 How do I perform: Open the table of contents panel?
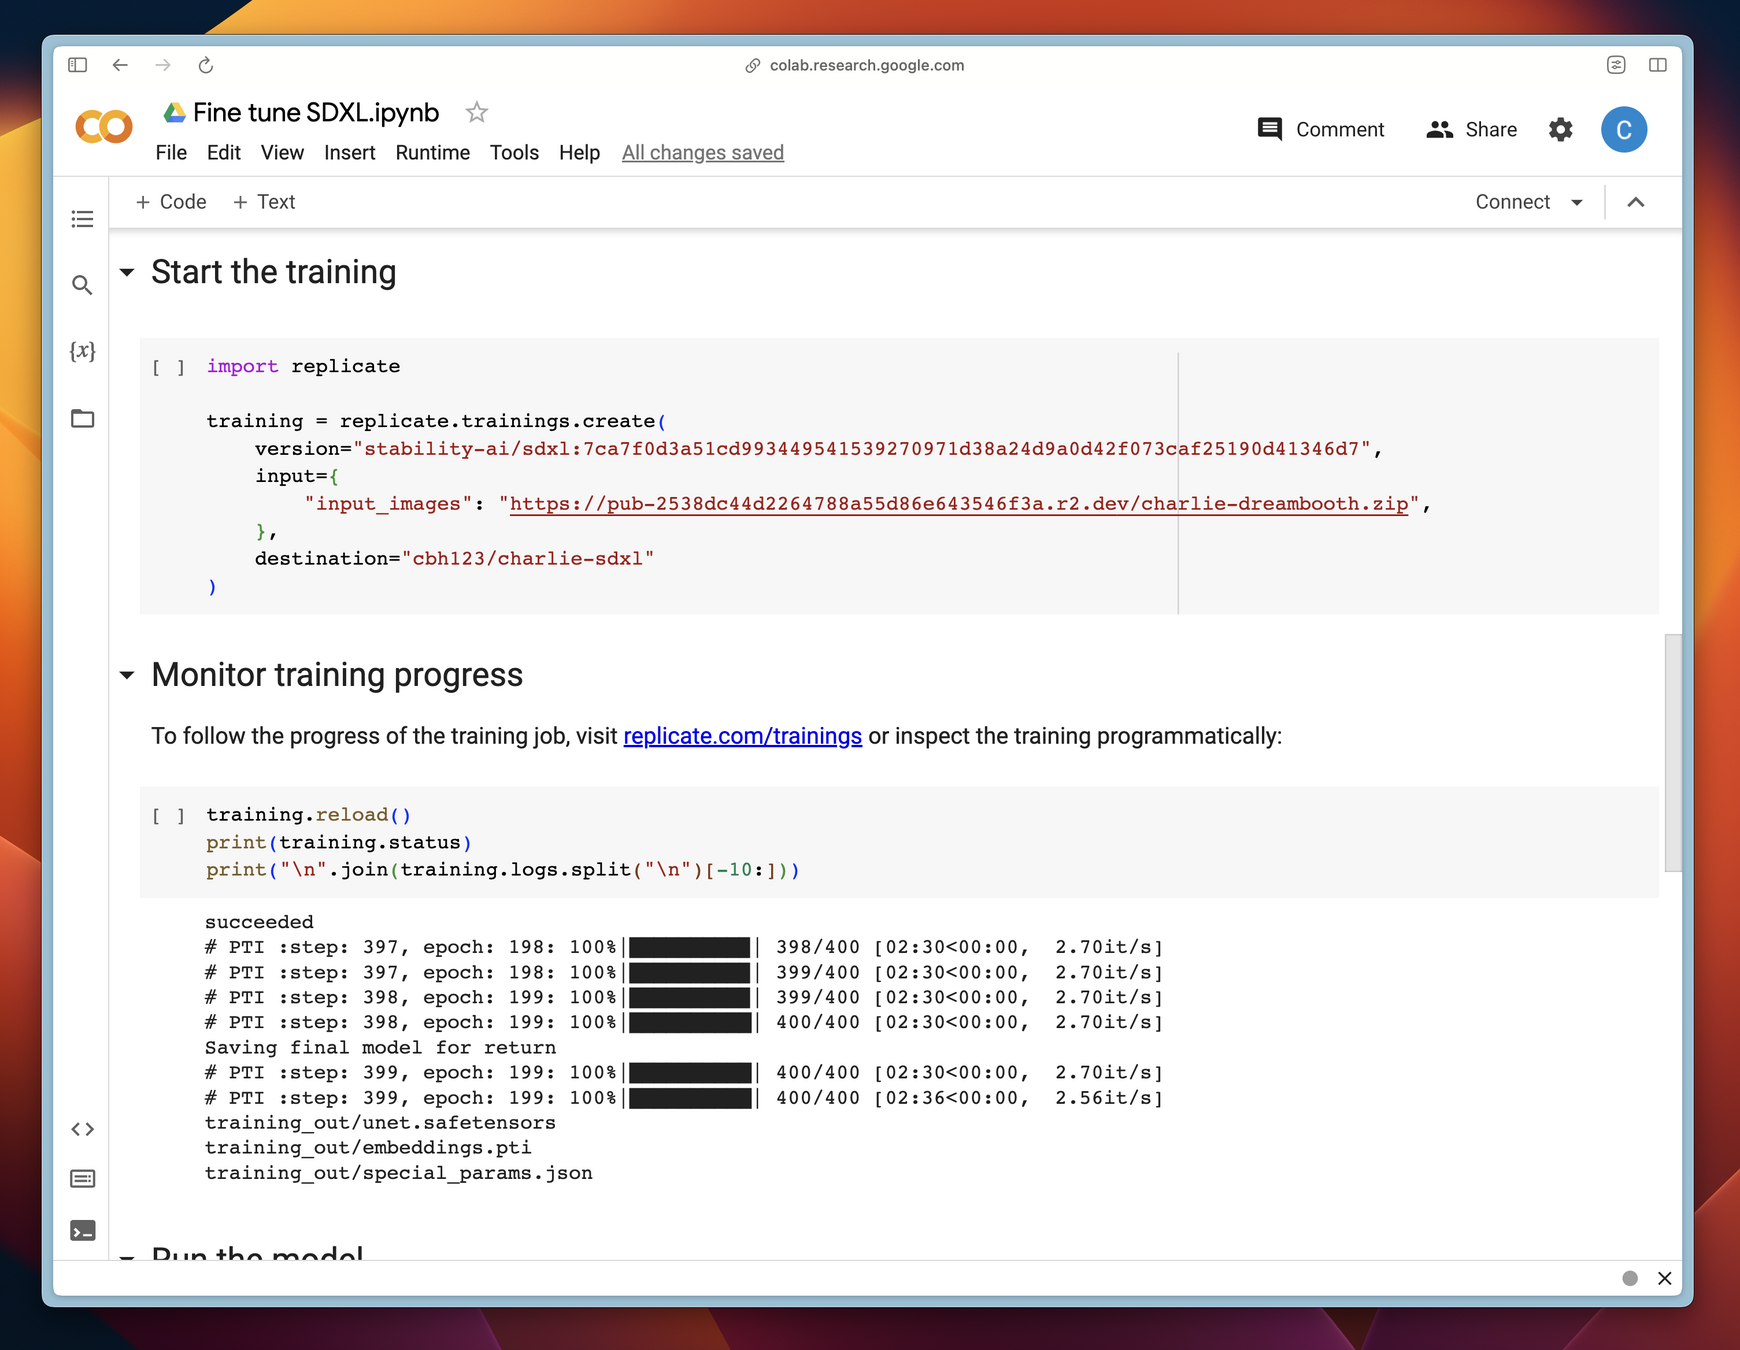pos(82,219)
